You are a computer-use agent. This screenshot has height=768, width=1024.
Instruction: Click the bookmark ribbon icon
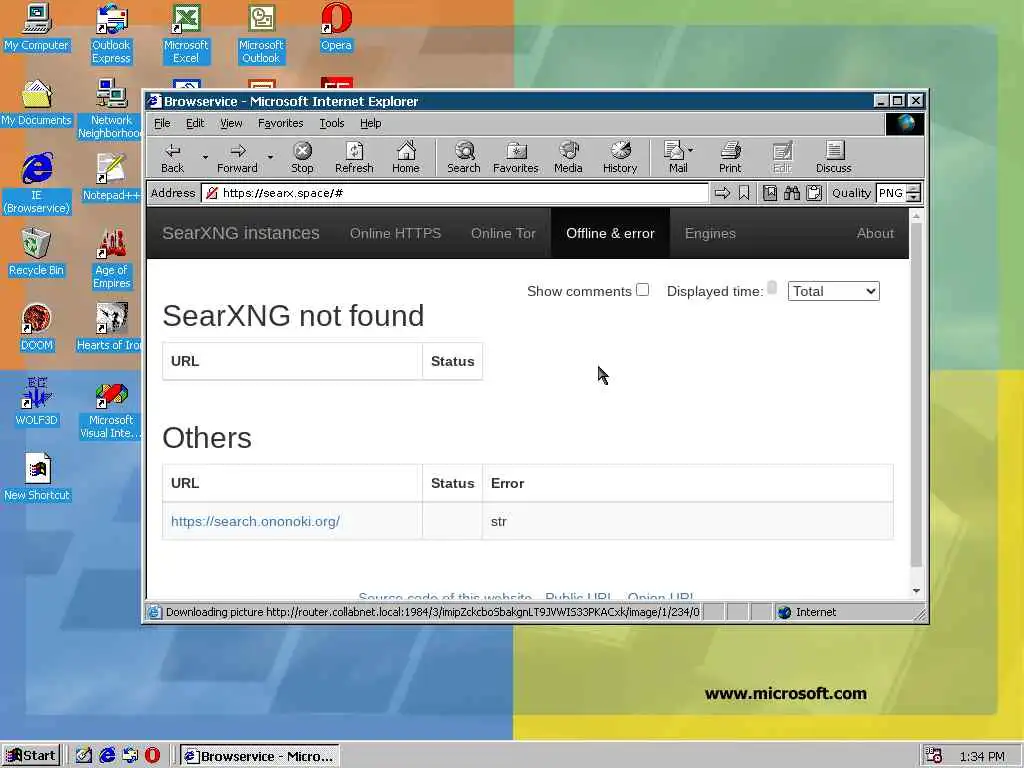744,193
